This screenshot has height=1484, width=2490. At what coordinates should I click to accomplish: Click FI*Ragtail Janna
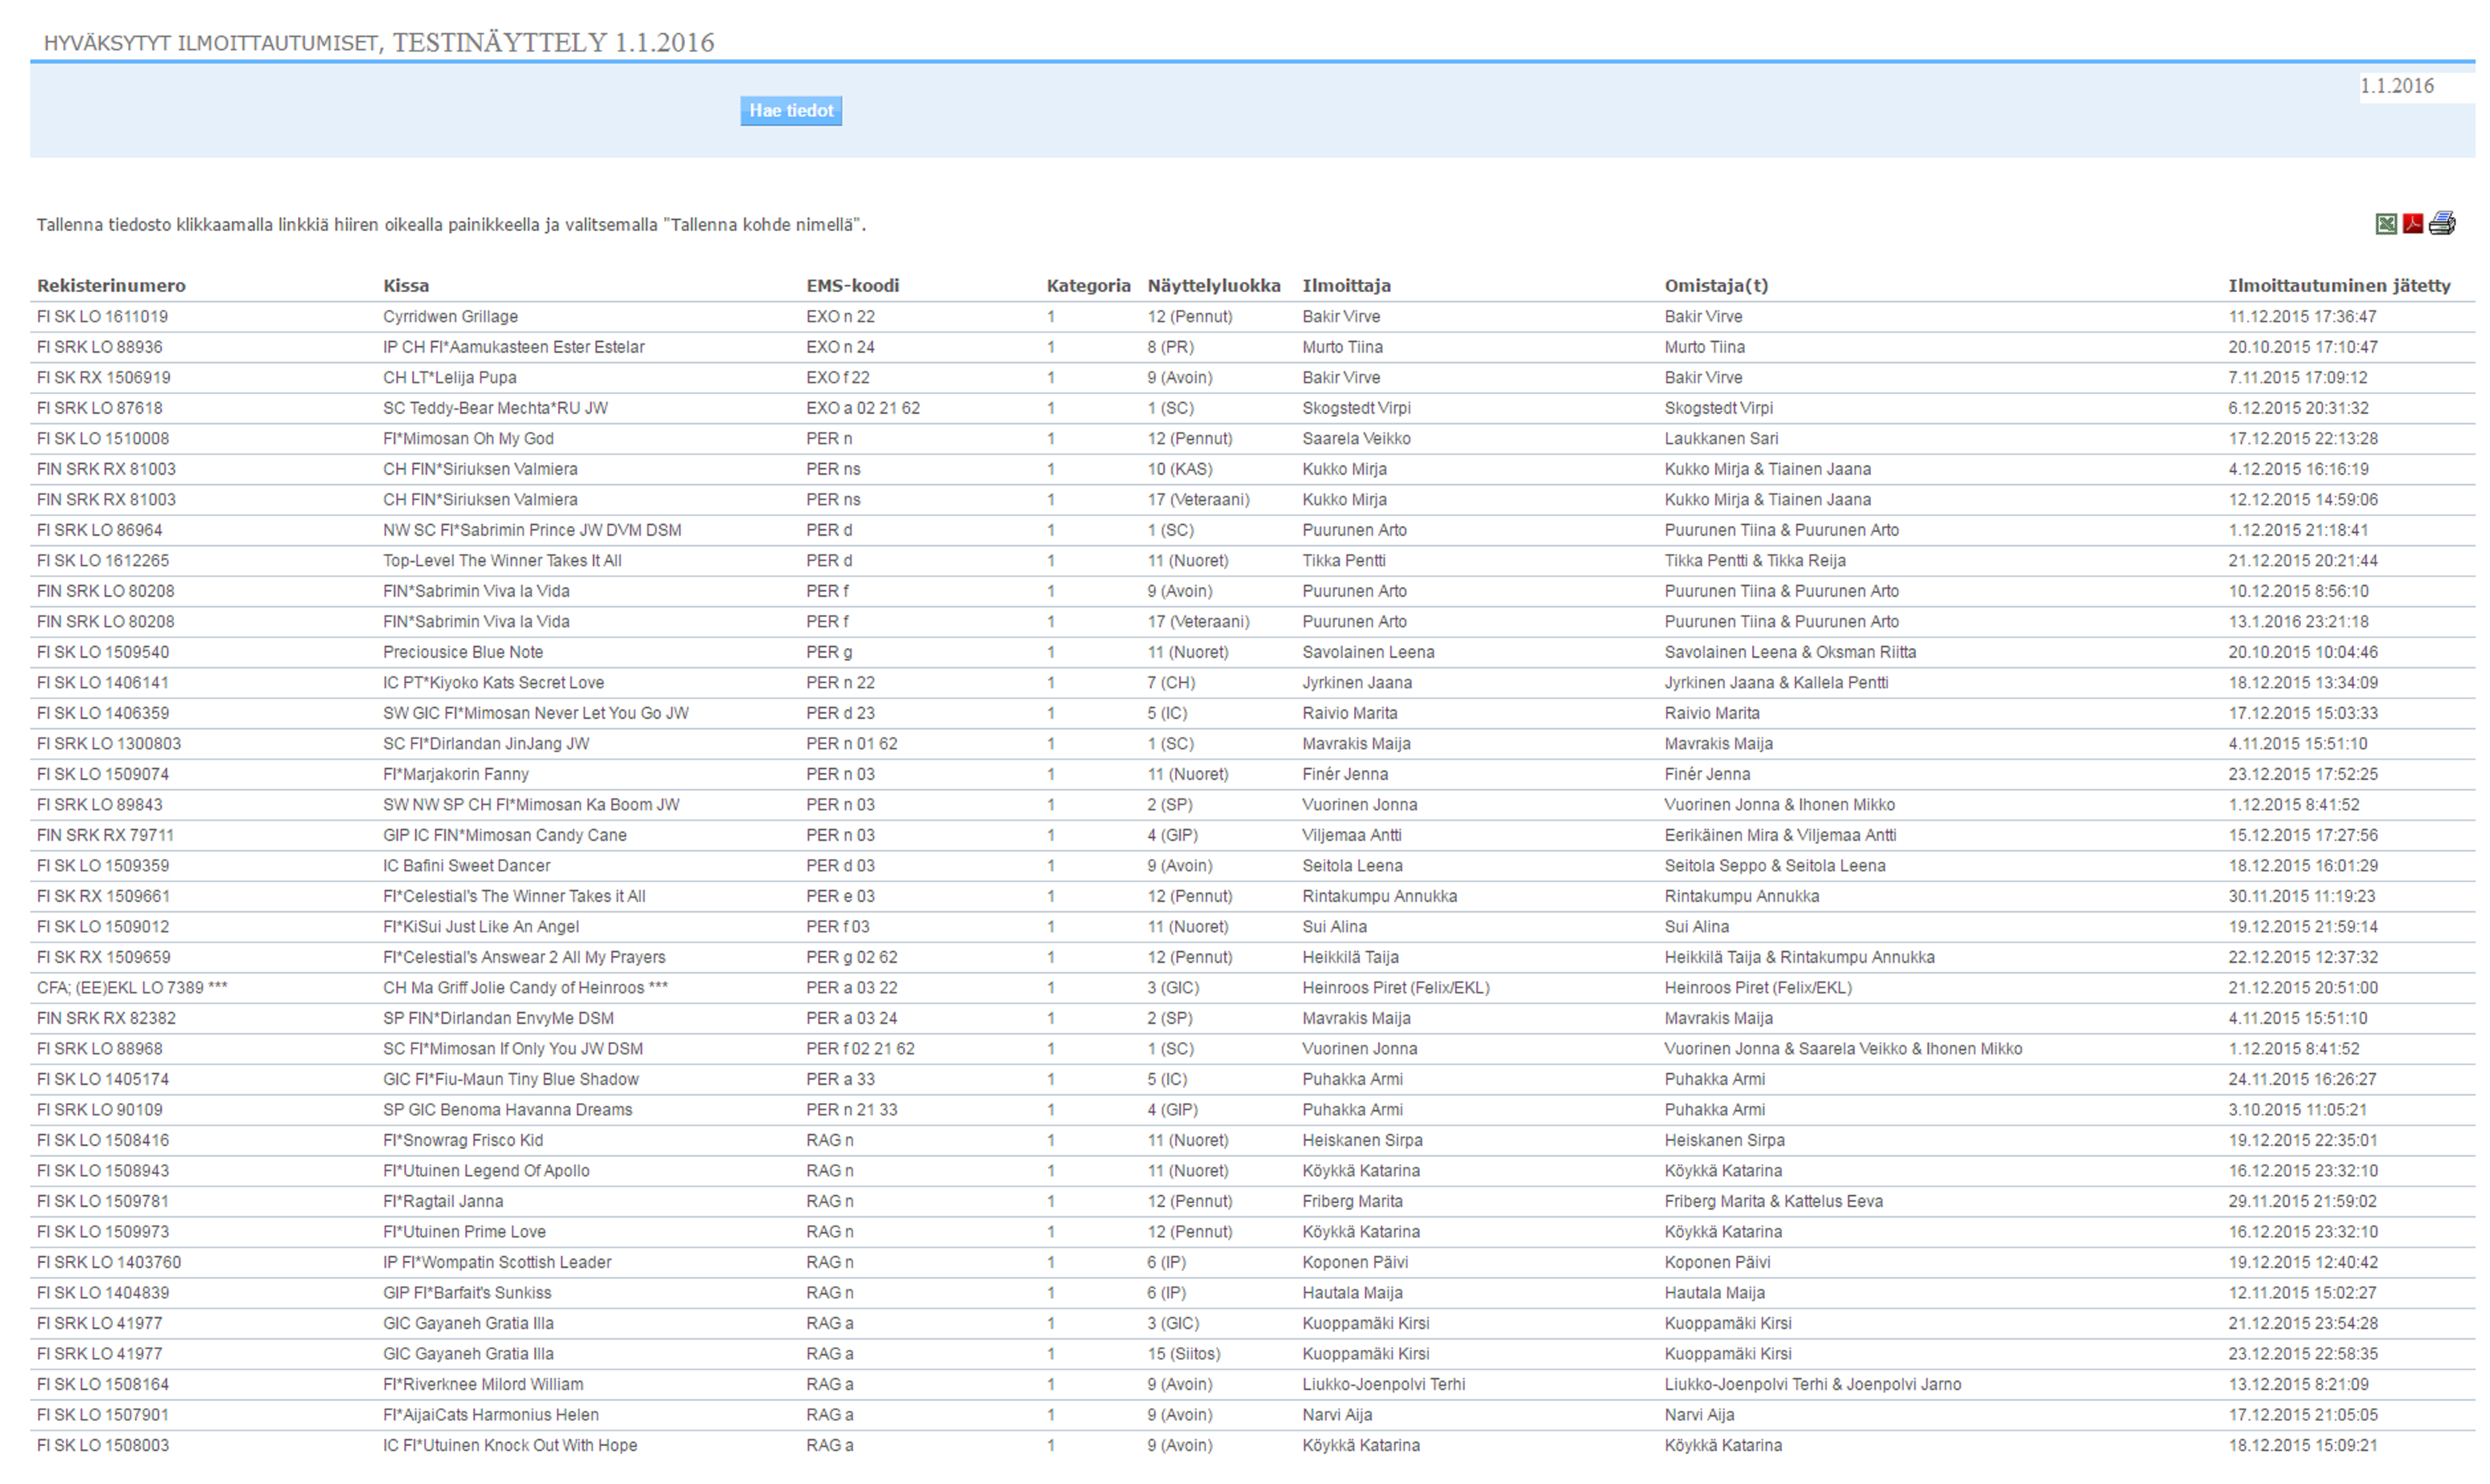pos(443,1202)
